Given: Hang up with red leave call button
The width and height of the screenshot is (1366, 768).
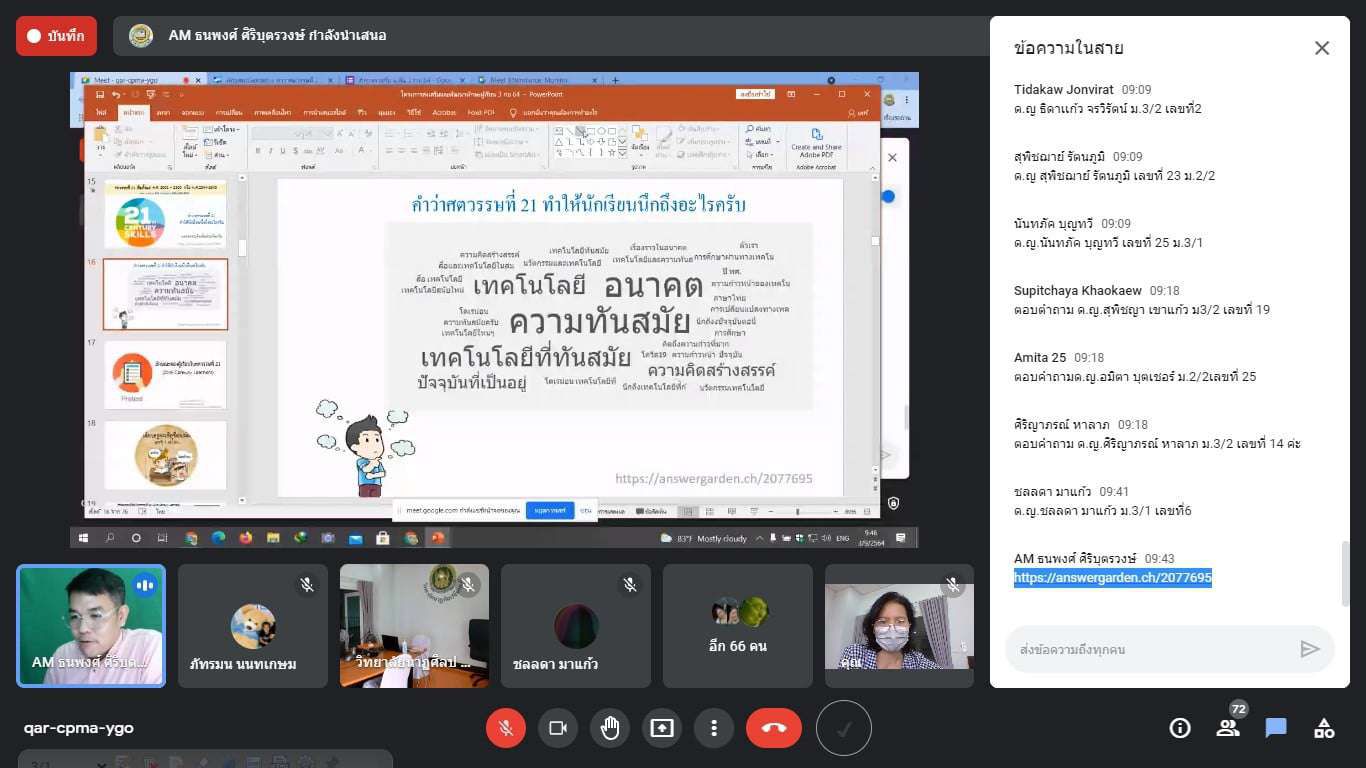Looking at the screenshot, I should click(774, 728).
